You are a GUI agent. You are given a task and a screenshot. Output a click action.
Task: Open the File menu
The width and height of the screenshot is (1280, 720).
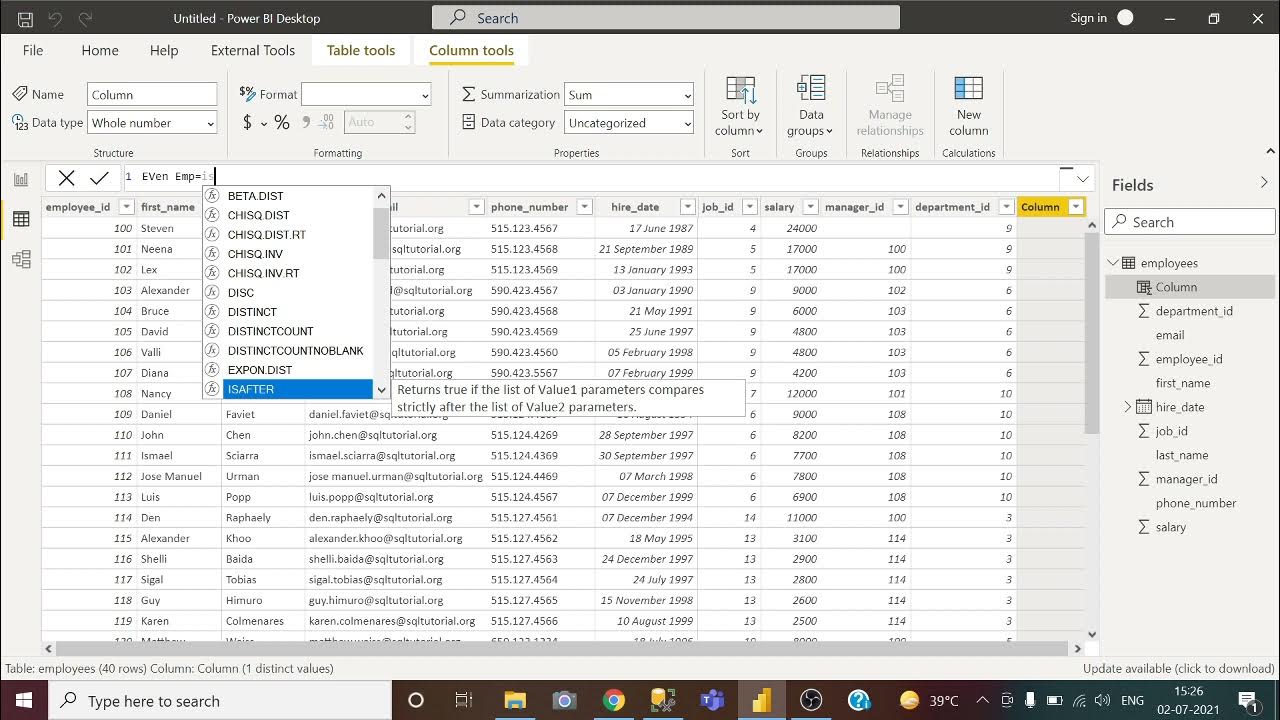[33, 50]
